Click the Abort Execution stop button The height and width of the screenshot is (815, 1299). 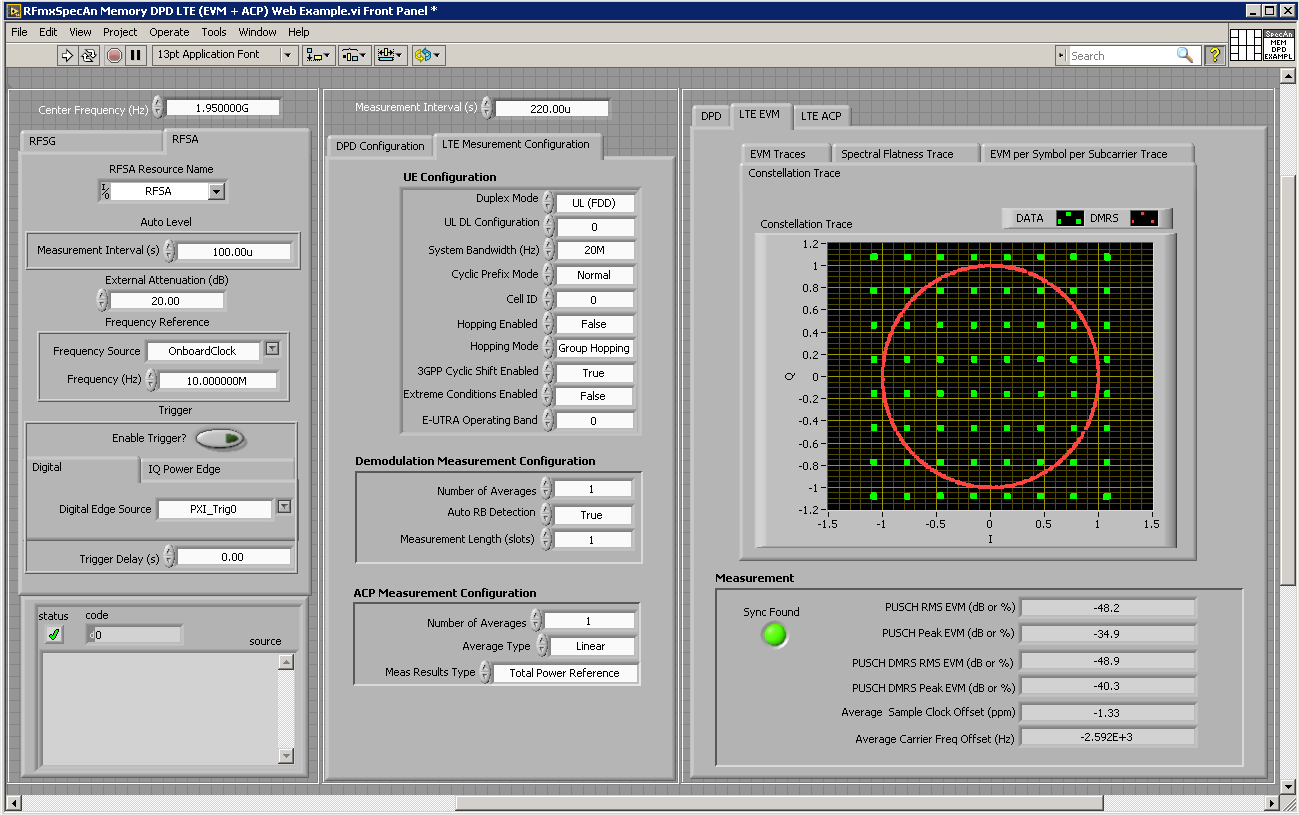tap(114, 55)
